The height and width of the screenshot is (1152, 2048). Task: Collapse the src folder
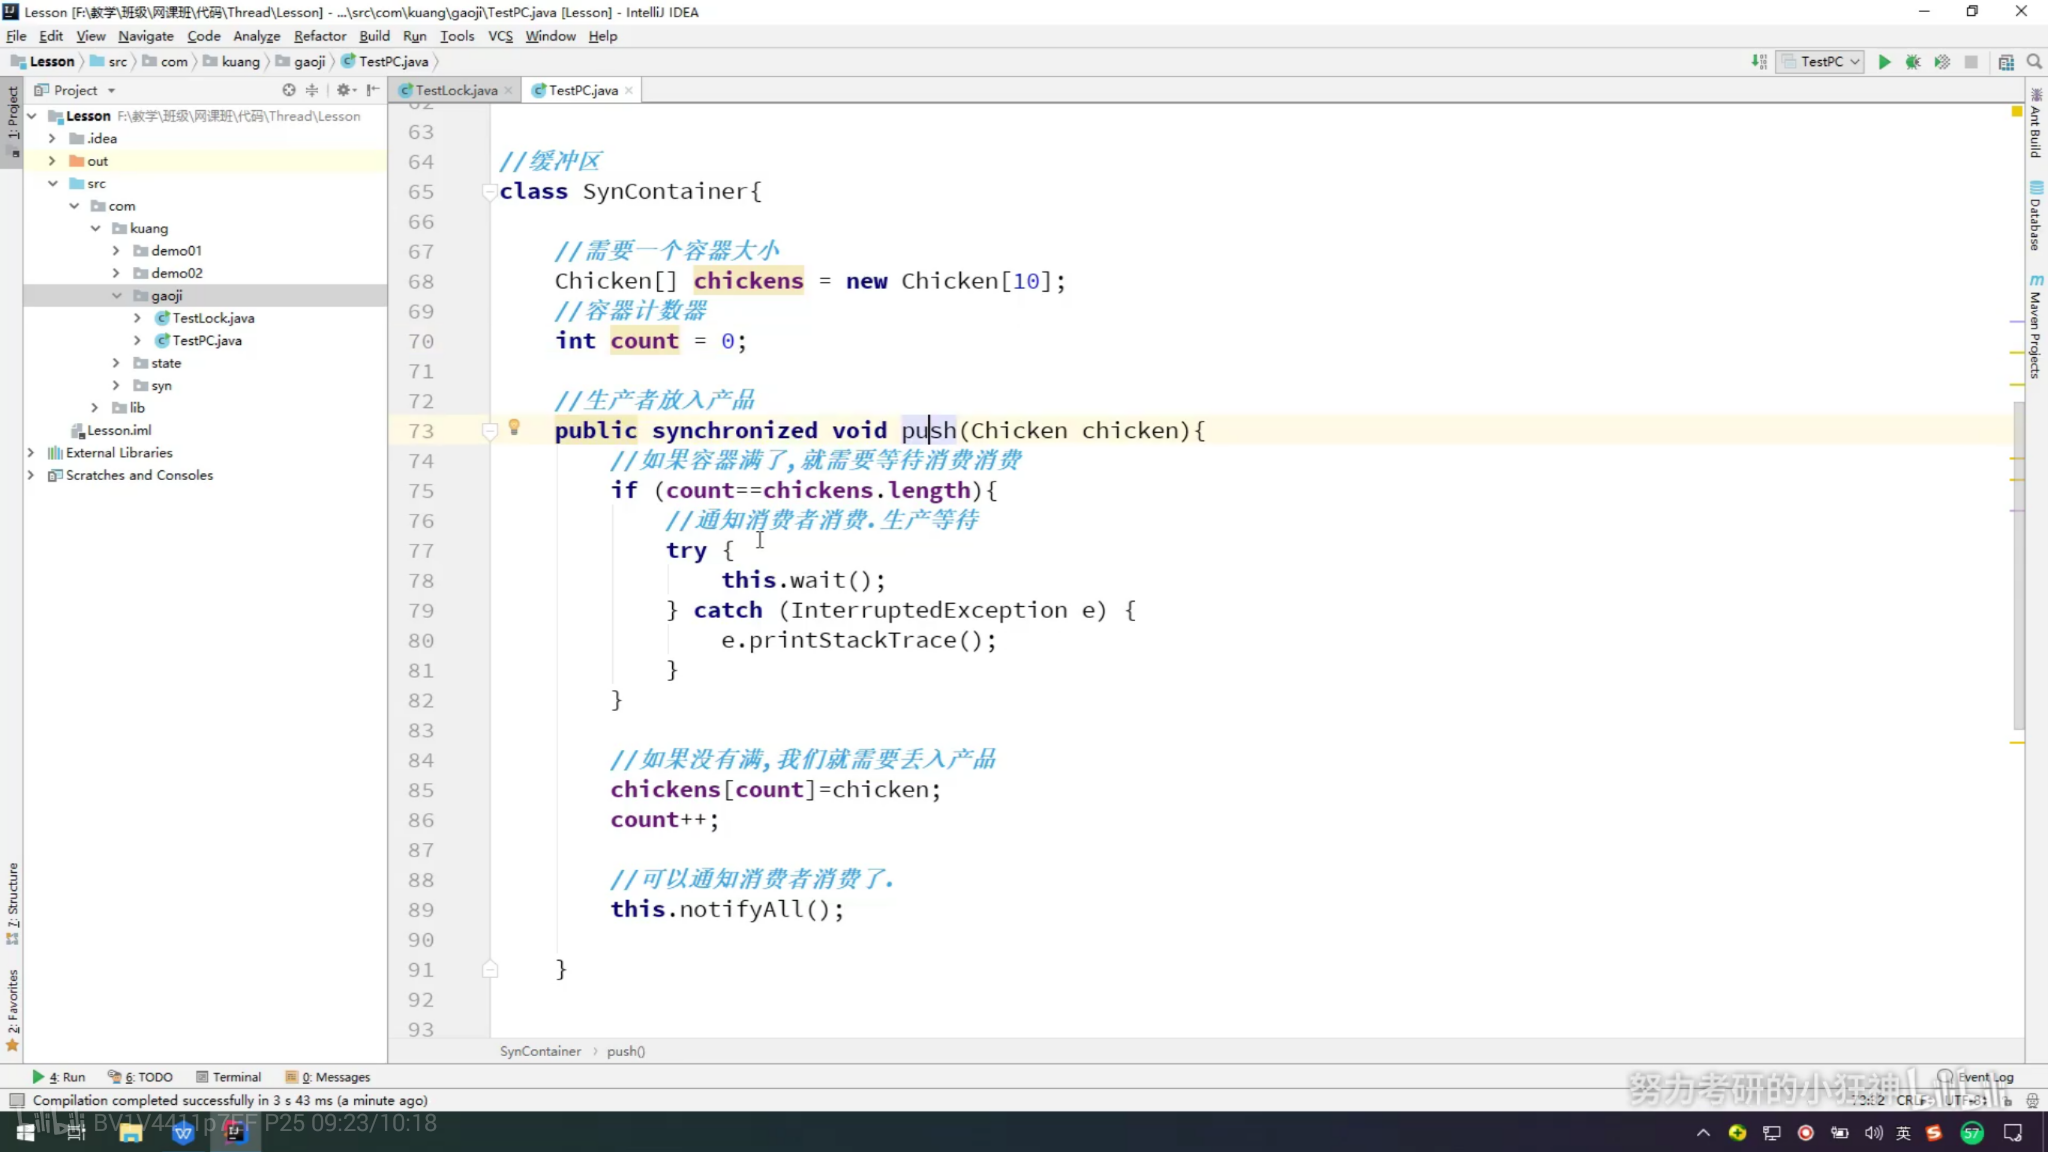click(x=52, y=183)
